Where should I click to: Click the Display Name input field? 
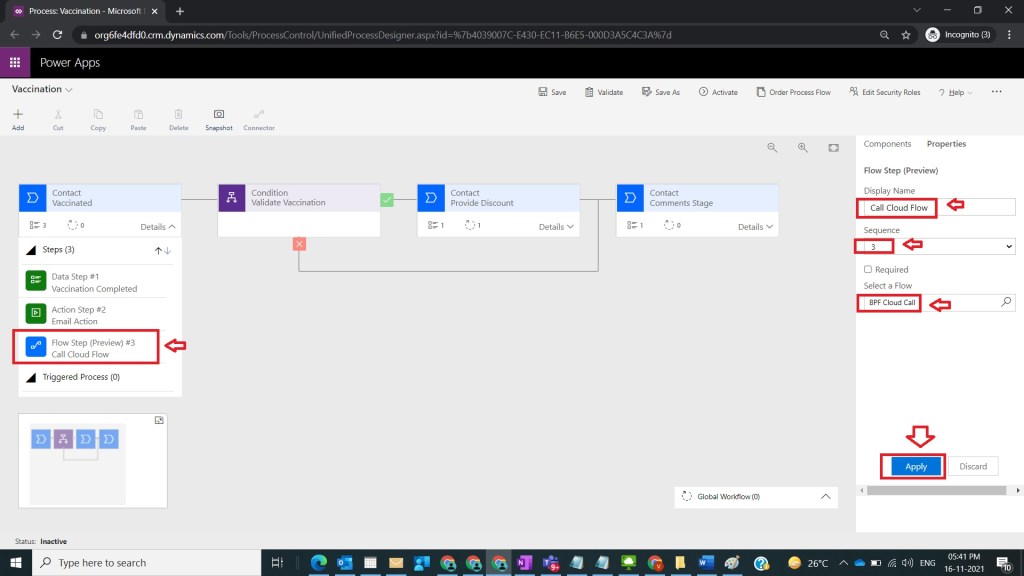[x=937, y=207]
